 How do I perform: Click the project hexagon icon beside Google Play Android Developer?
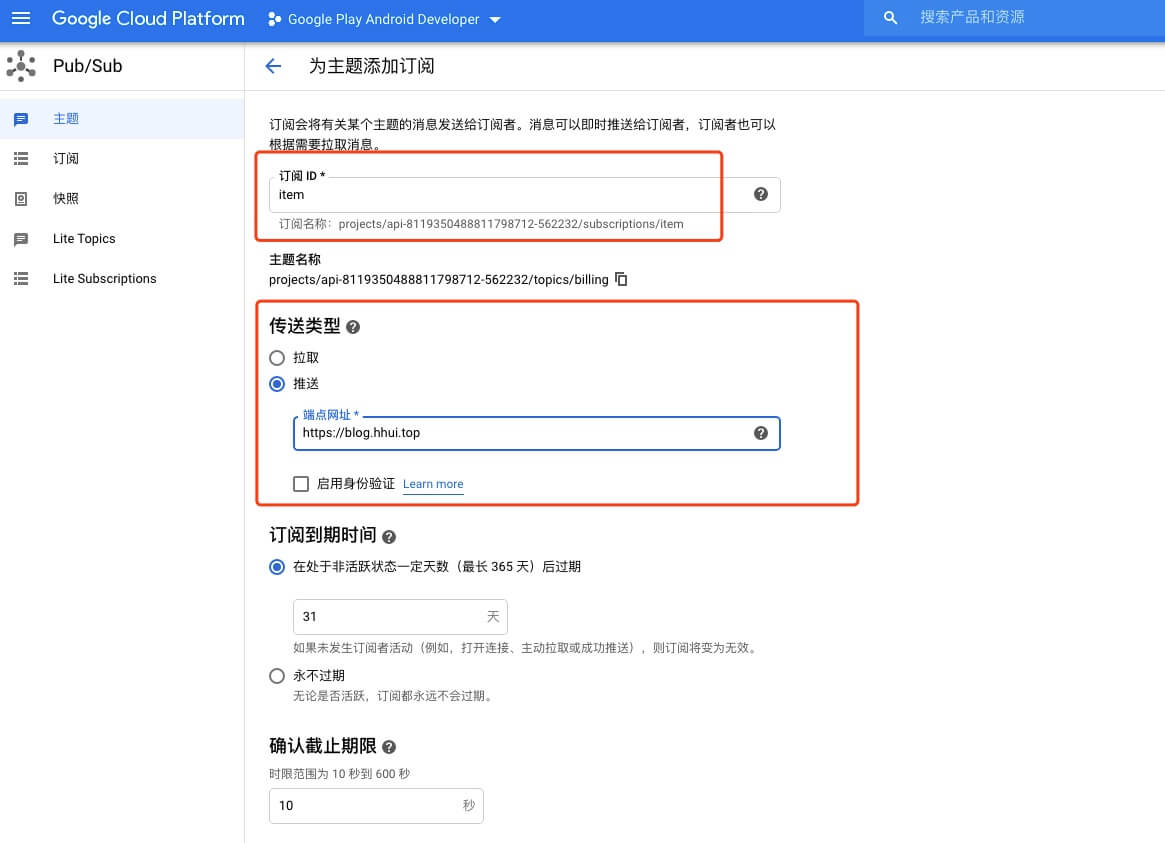pyautogui.click(x=274, y=19)
